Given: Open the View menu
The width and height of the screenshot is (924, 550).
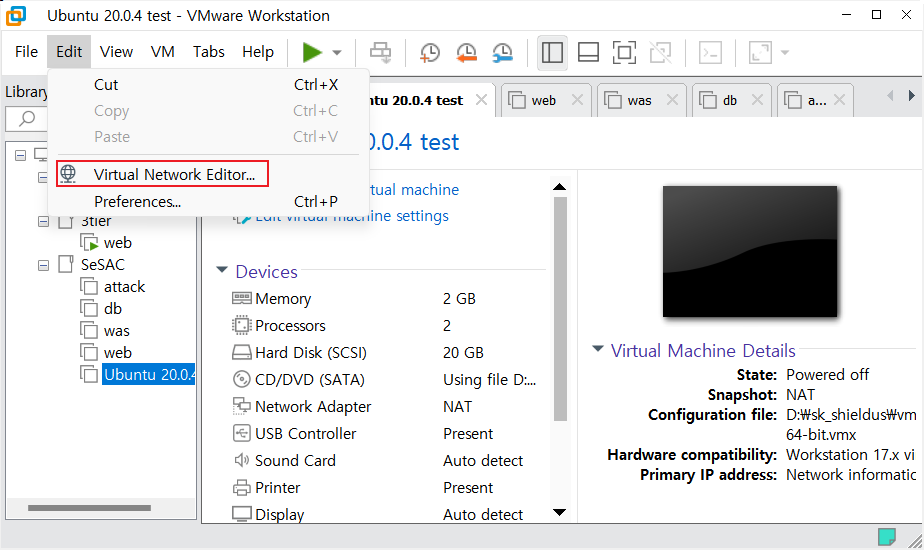Looking at the screenshot, I should click(116, 52).
